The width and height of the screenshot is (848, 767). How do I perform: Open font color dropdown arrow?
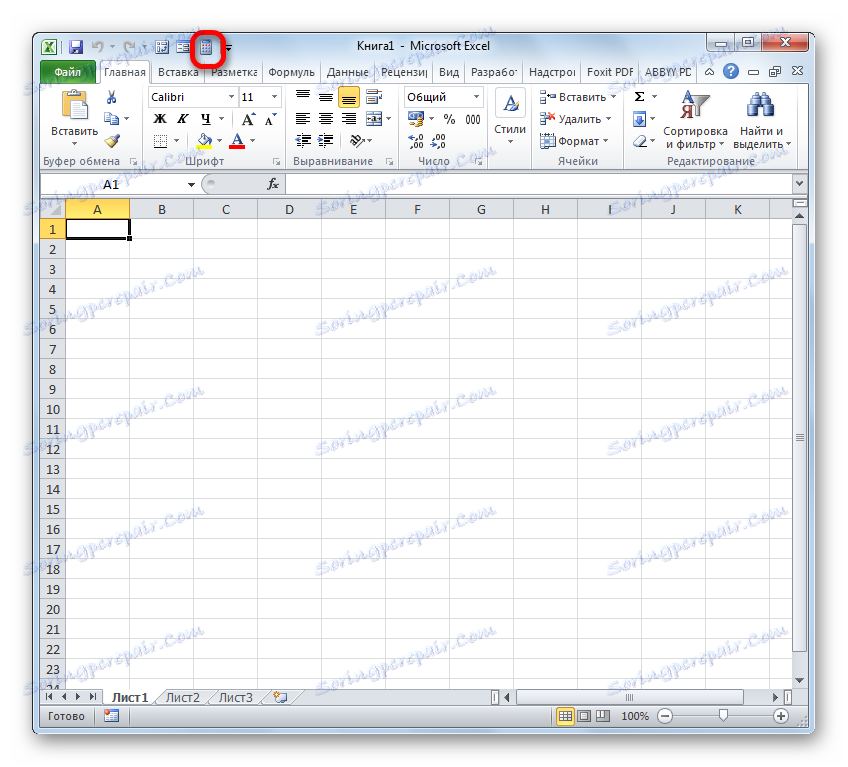point(253,141)
